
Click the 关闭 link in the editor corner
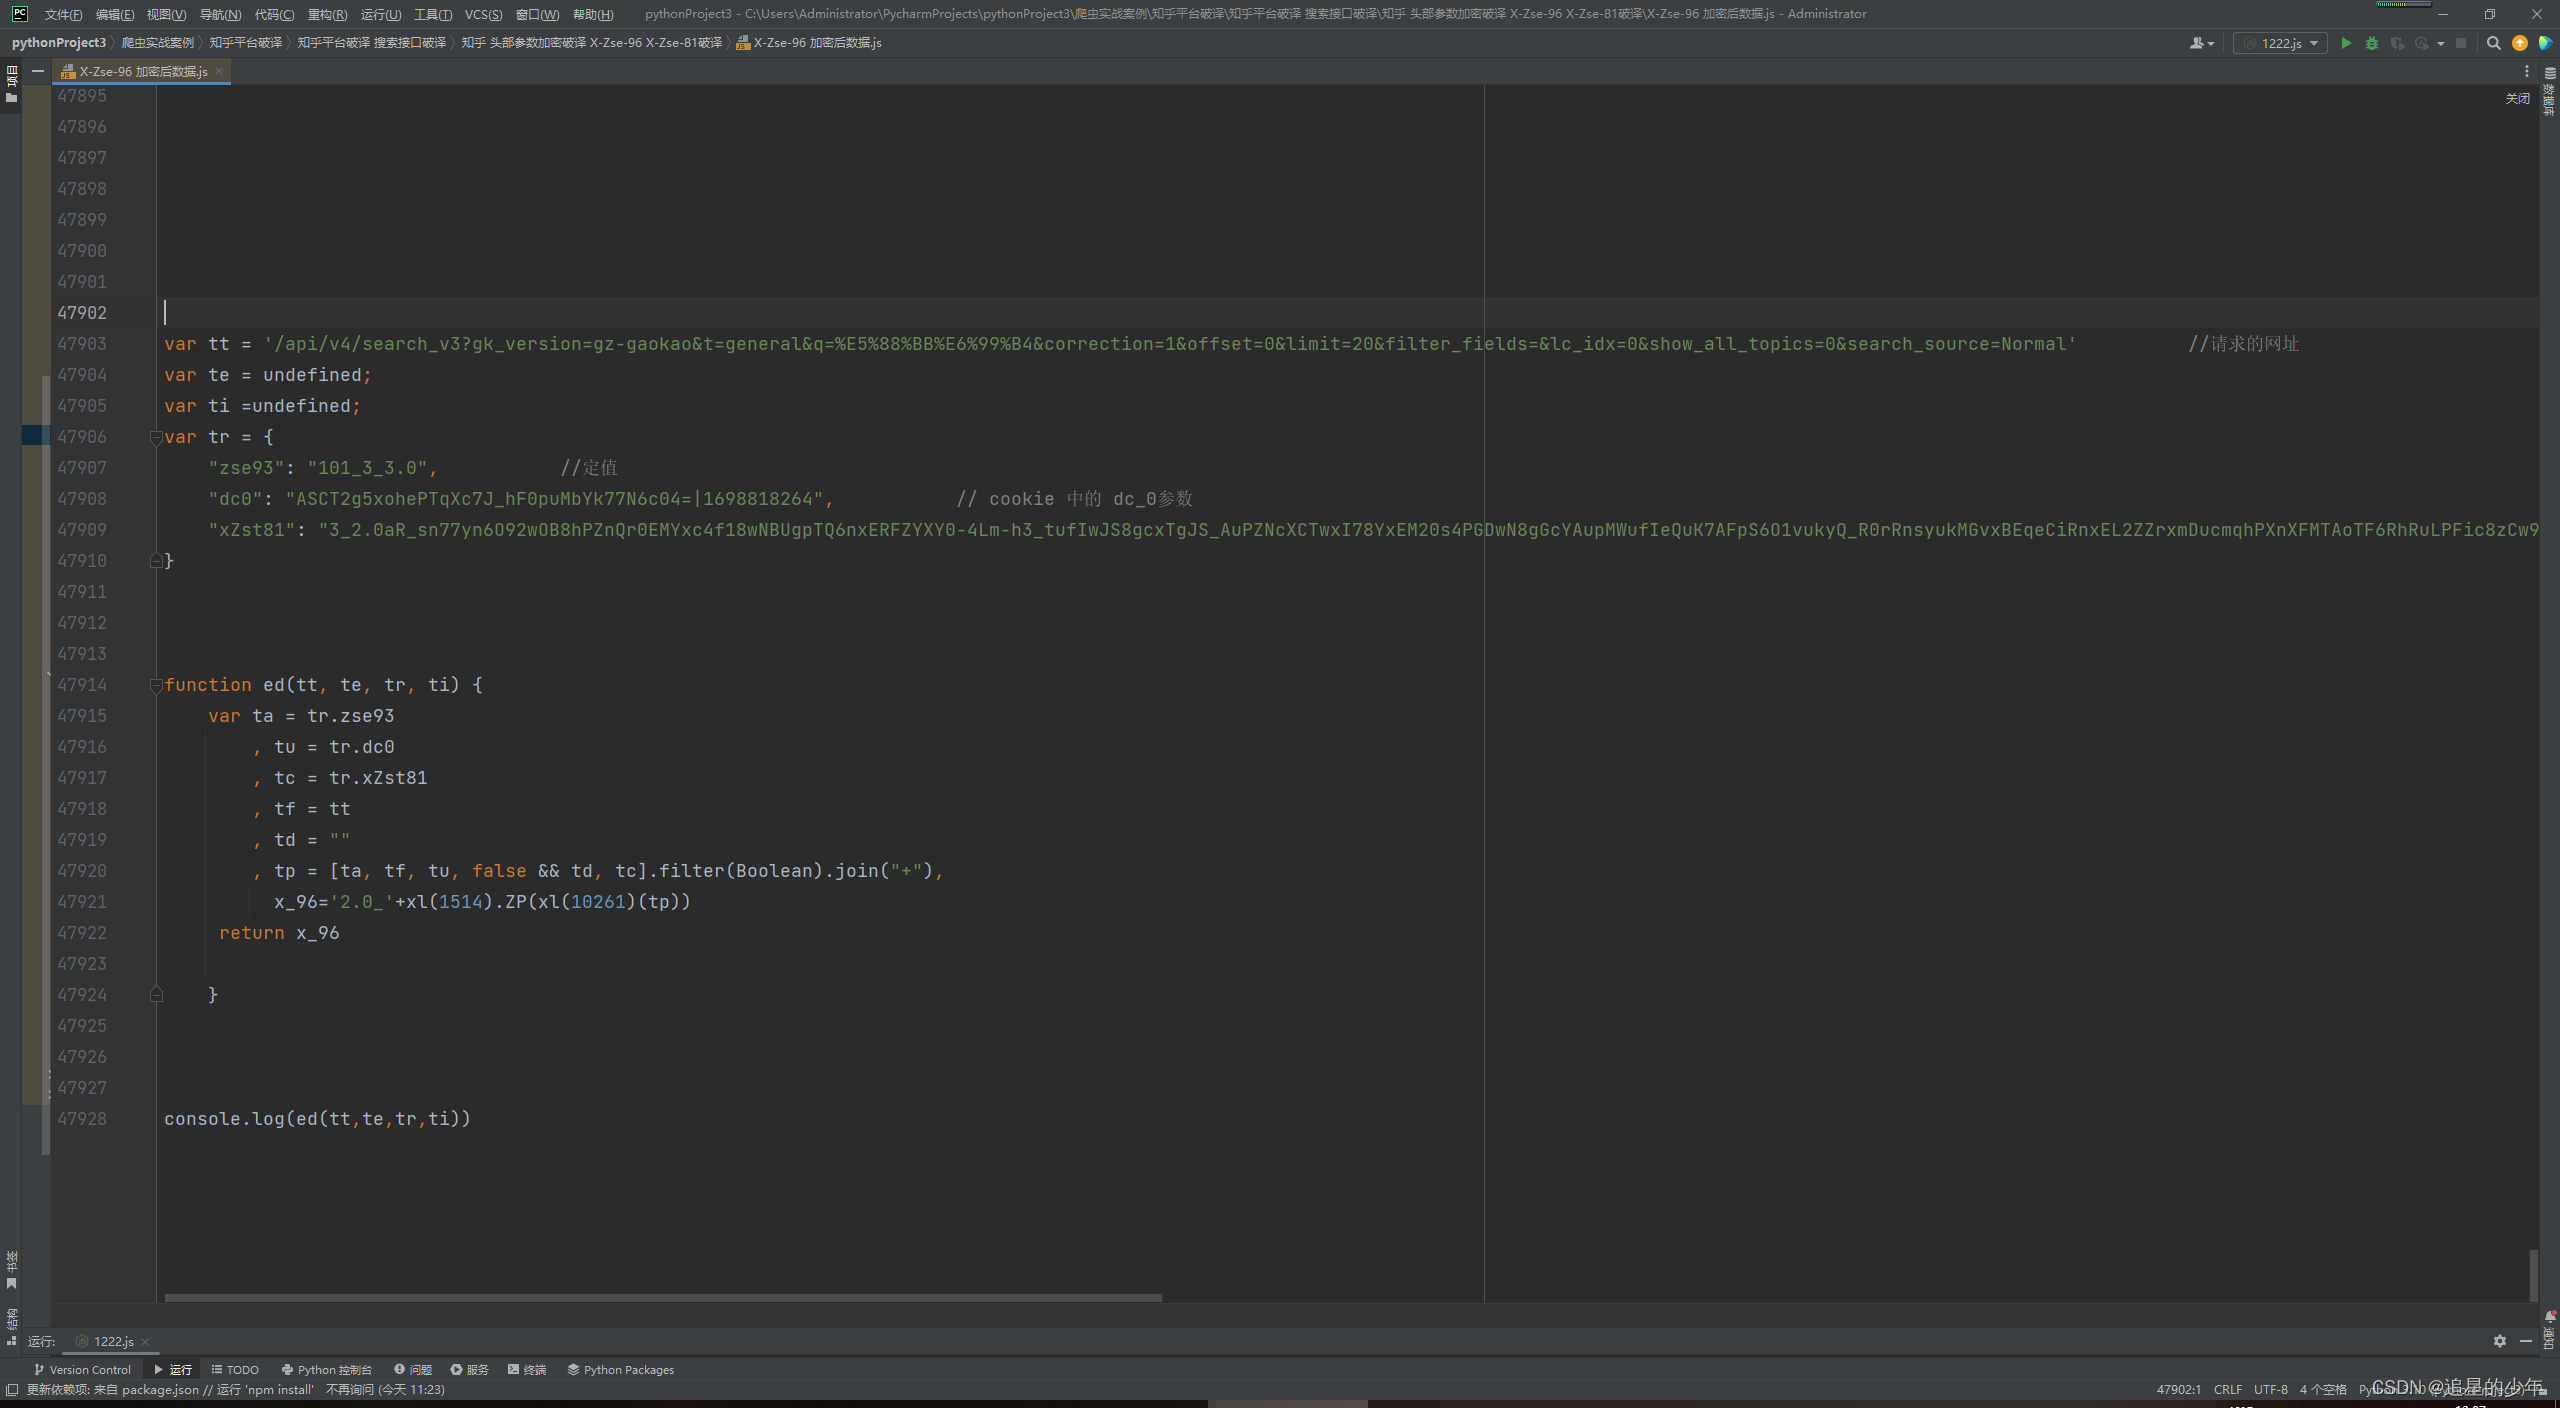pos(2517,98)
